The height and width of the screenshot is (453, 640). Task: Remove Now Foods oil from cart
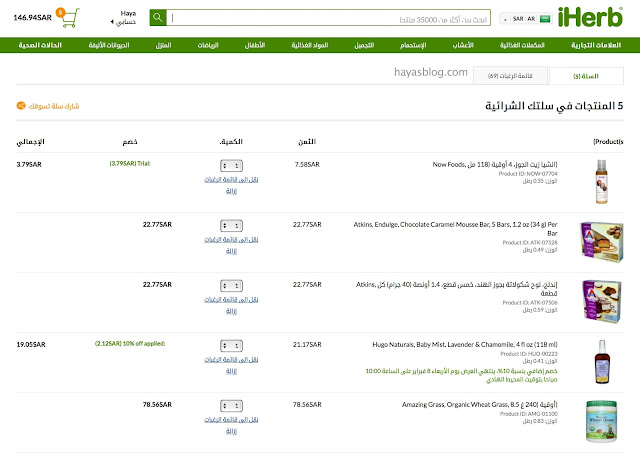pyautogui.click(x=231, y=191)
